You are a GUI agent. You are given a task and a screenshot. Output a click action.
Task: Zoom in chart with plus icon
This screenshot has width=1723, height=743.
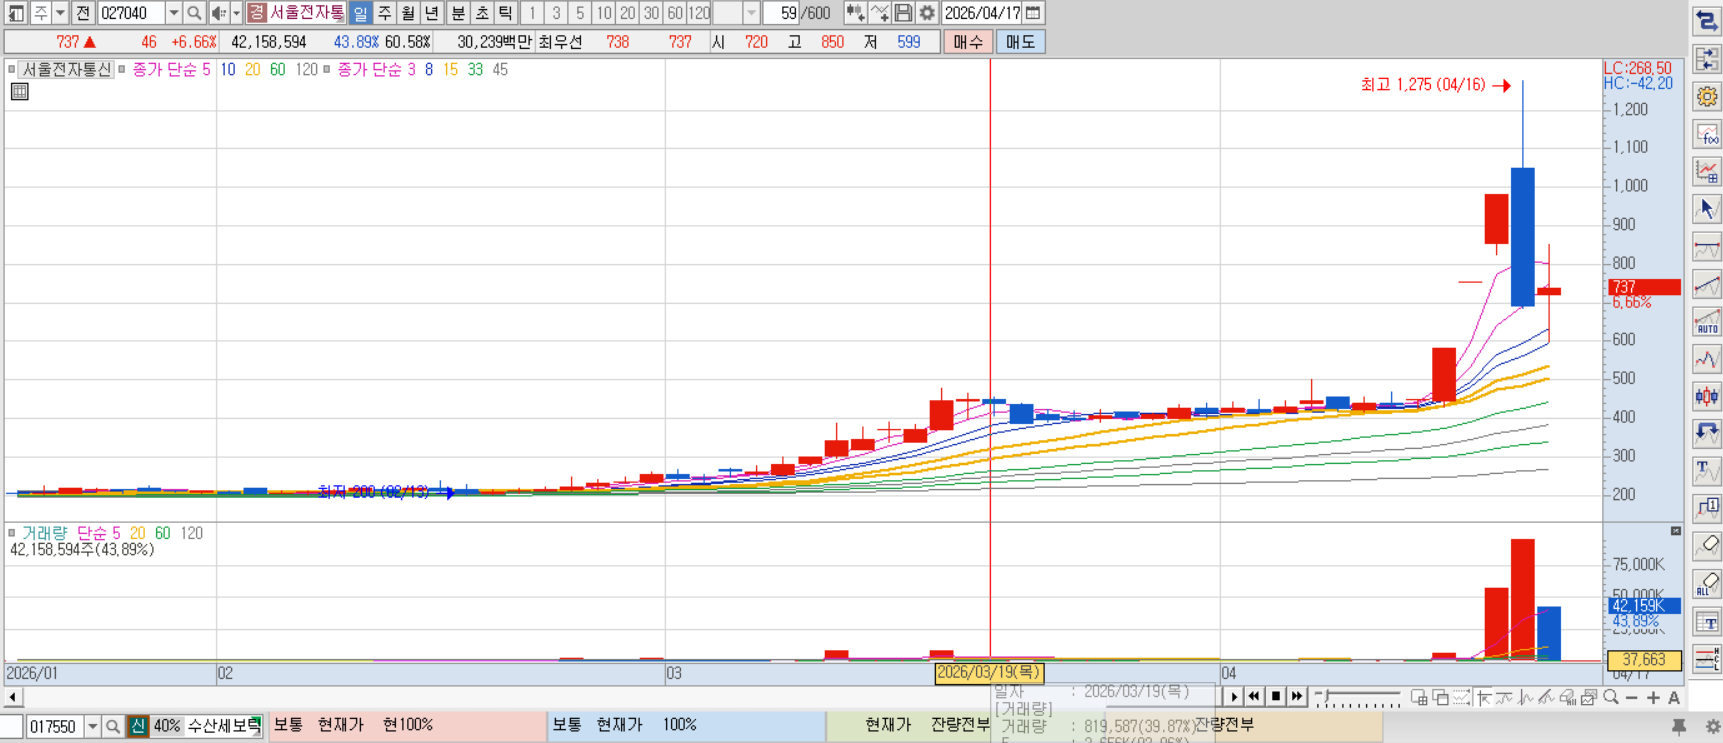(x=1653, y=697)
